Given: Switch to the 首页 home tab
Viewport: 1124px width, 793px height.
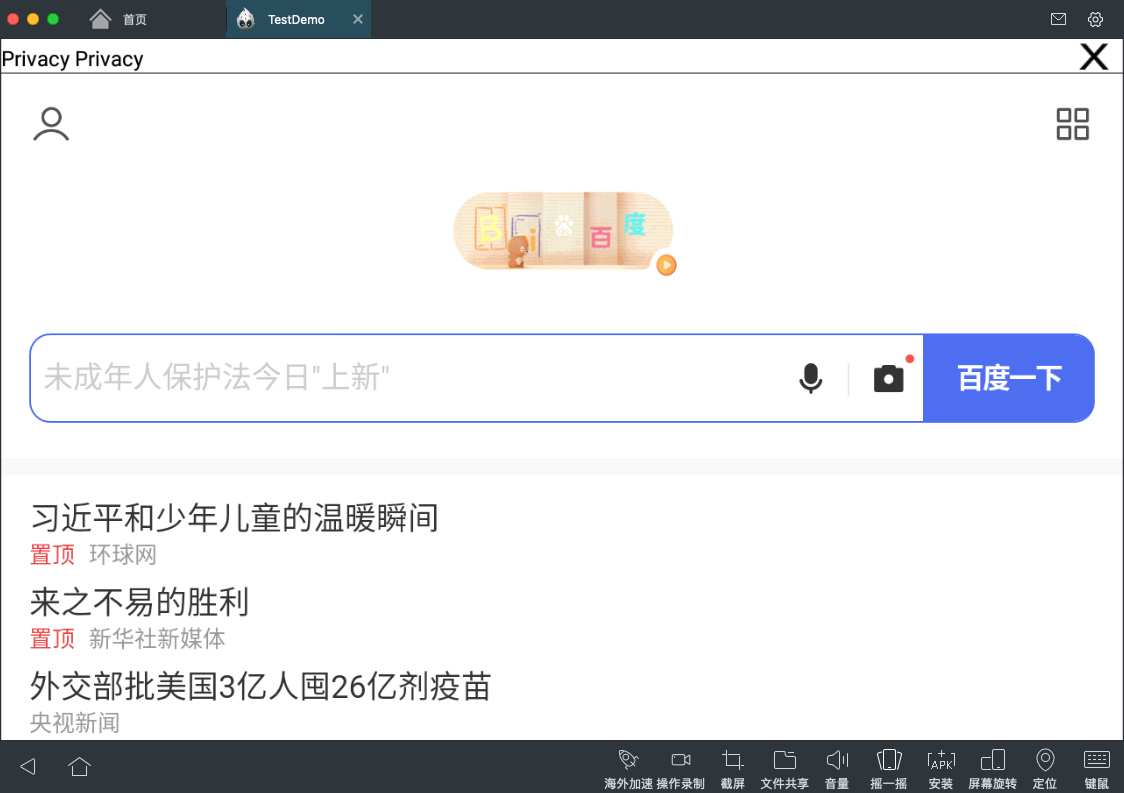Looking at the screenshot, I should [119, 19].
